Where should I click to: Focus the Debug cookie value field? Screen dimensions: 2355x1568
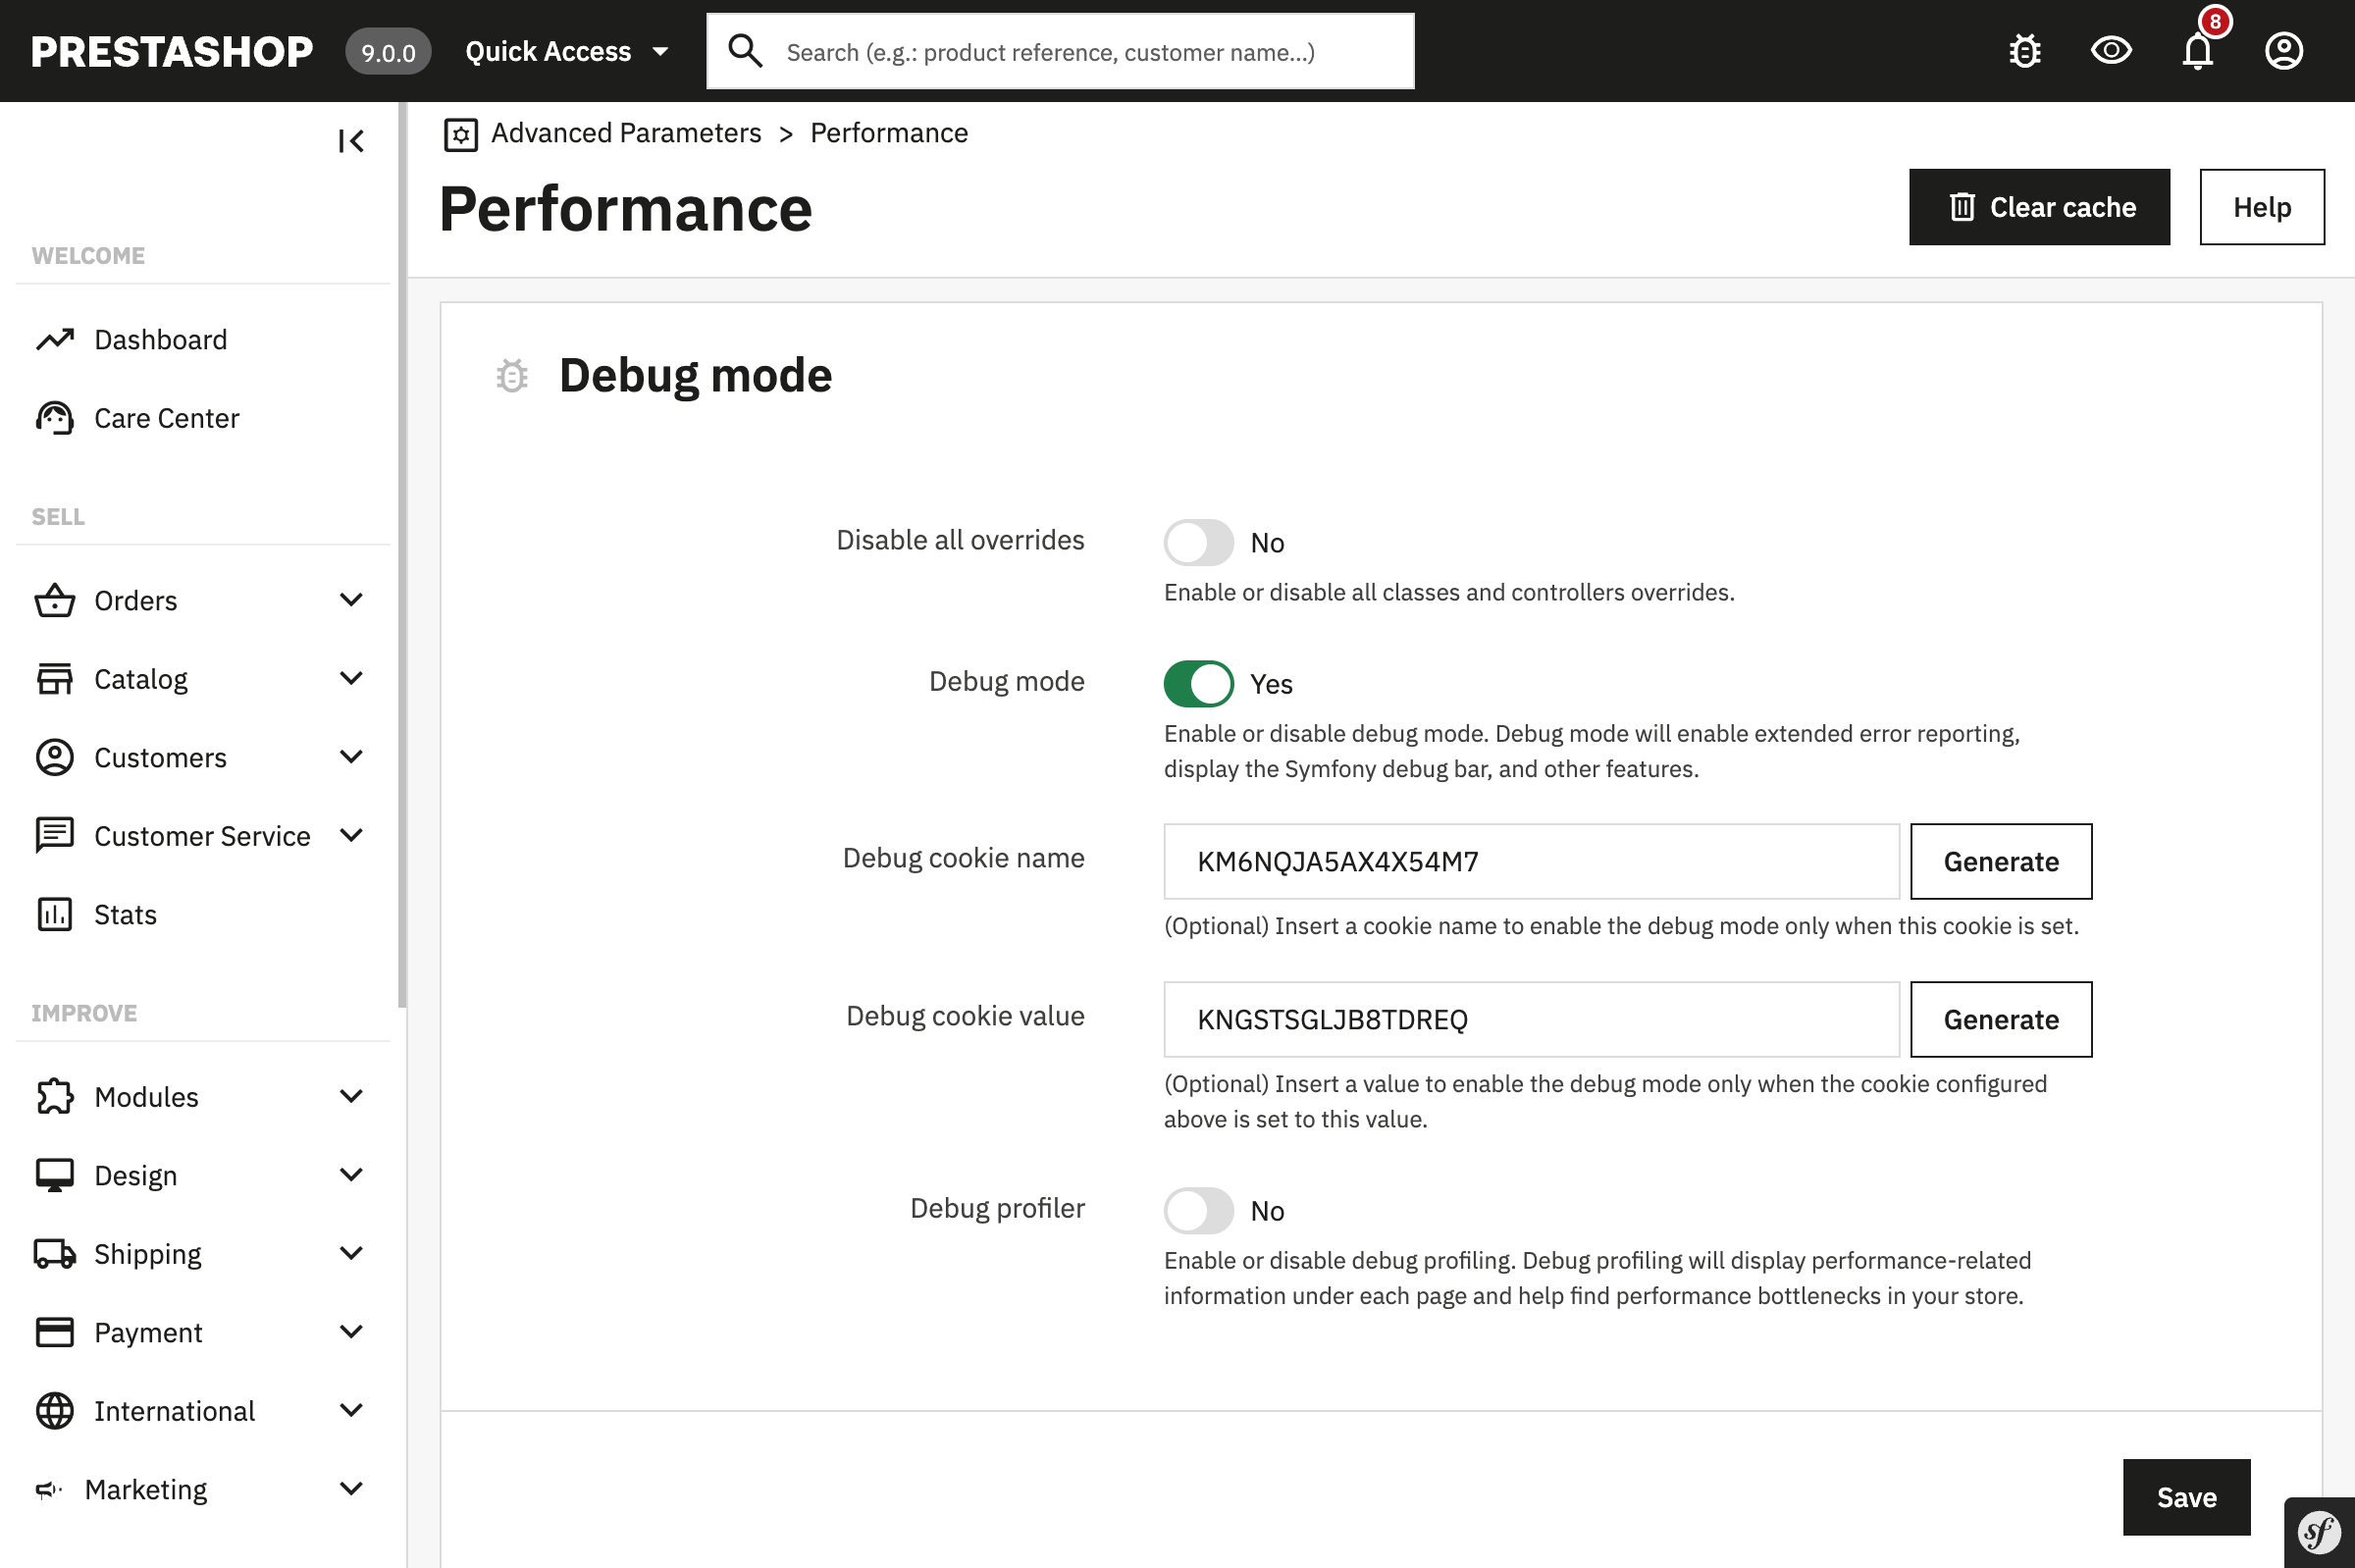[1531, 1019]
